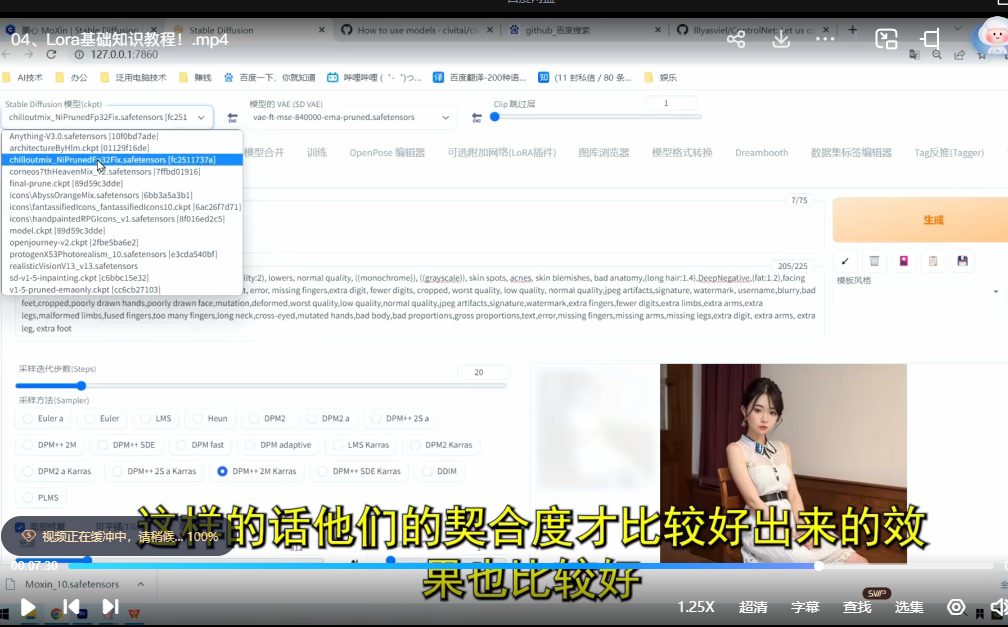Screen dimensions: 1008x627
Task: Open the three-dots more options menu
Action: (x=825, y=39)
